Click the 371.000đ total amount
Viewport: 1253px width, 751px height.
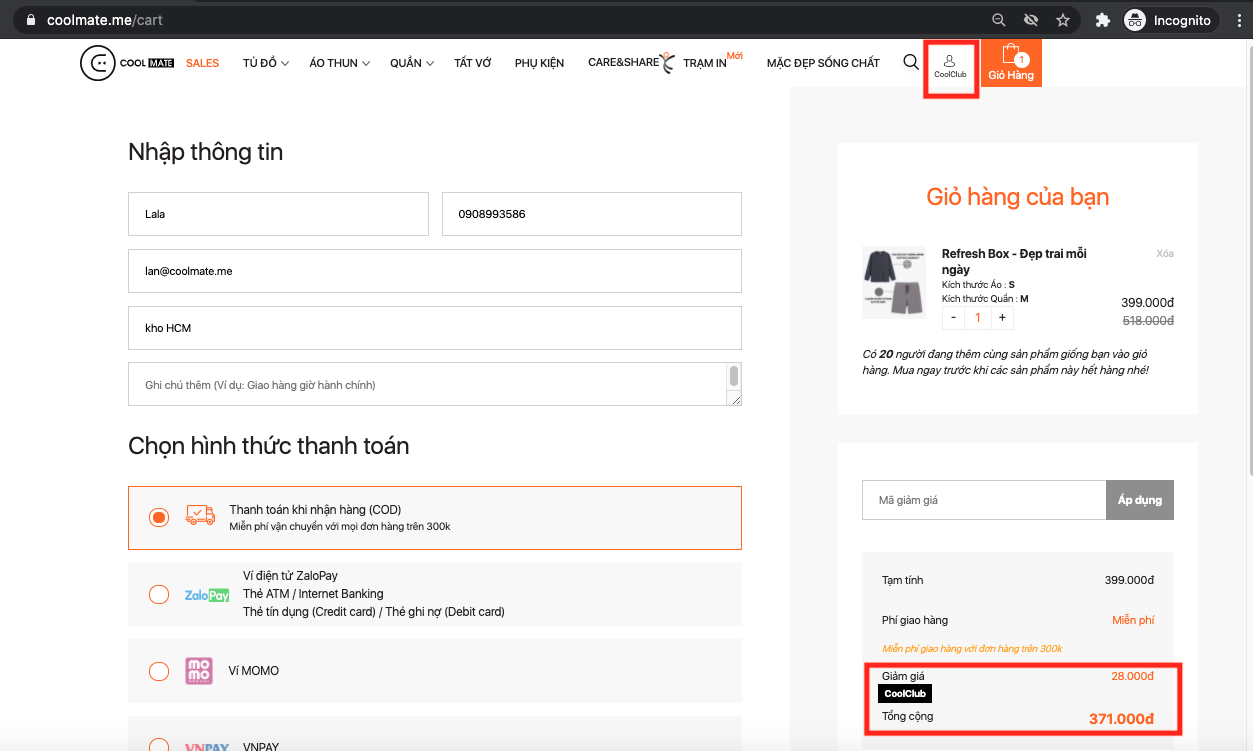[x=1121, y=718]
